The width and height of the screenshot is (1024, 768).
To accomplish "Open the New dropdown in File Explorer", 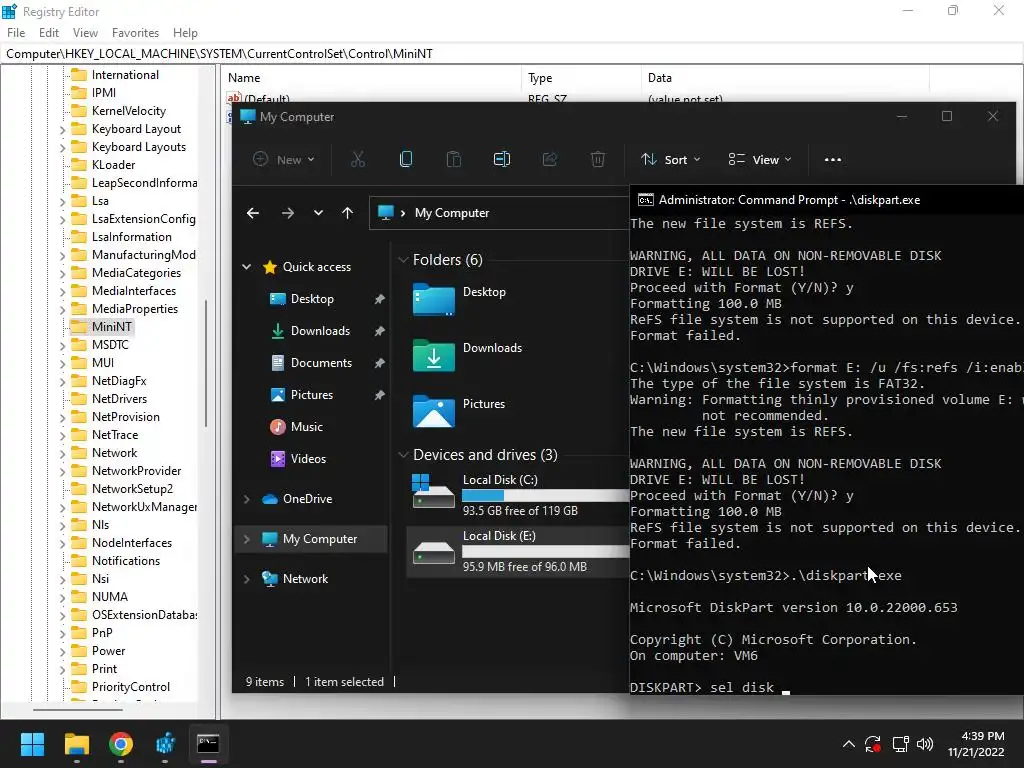I will pos(283,159).
